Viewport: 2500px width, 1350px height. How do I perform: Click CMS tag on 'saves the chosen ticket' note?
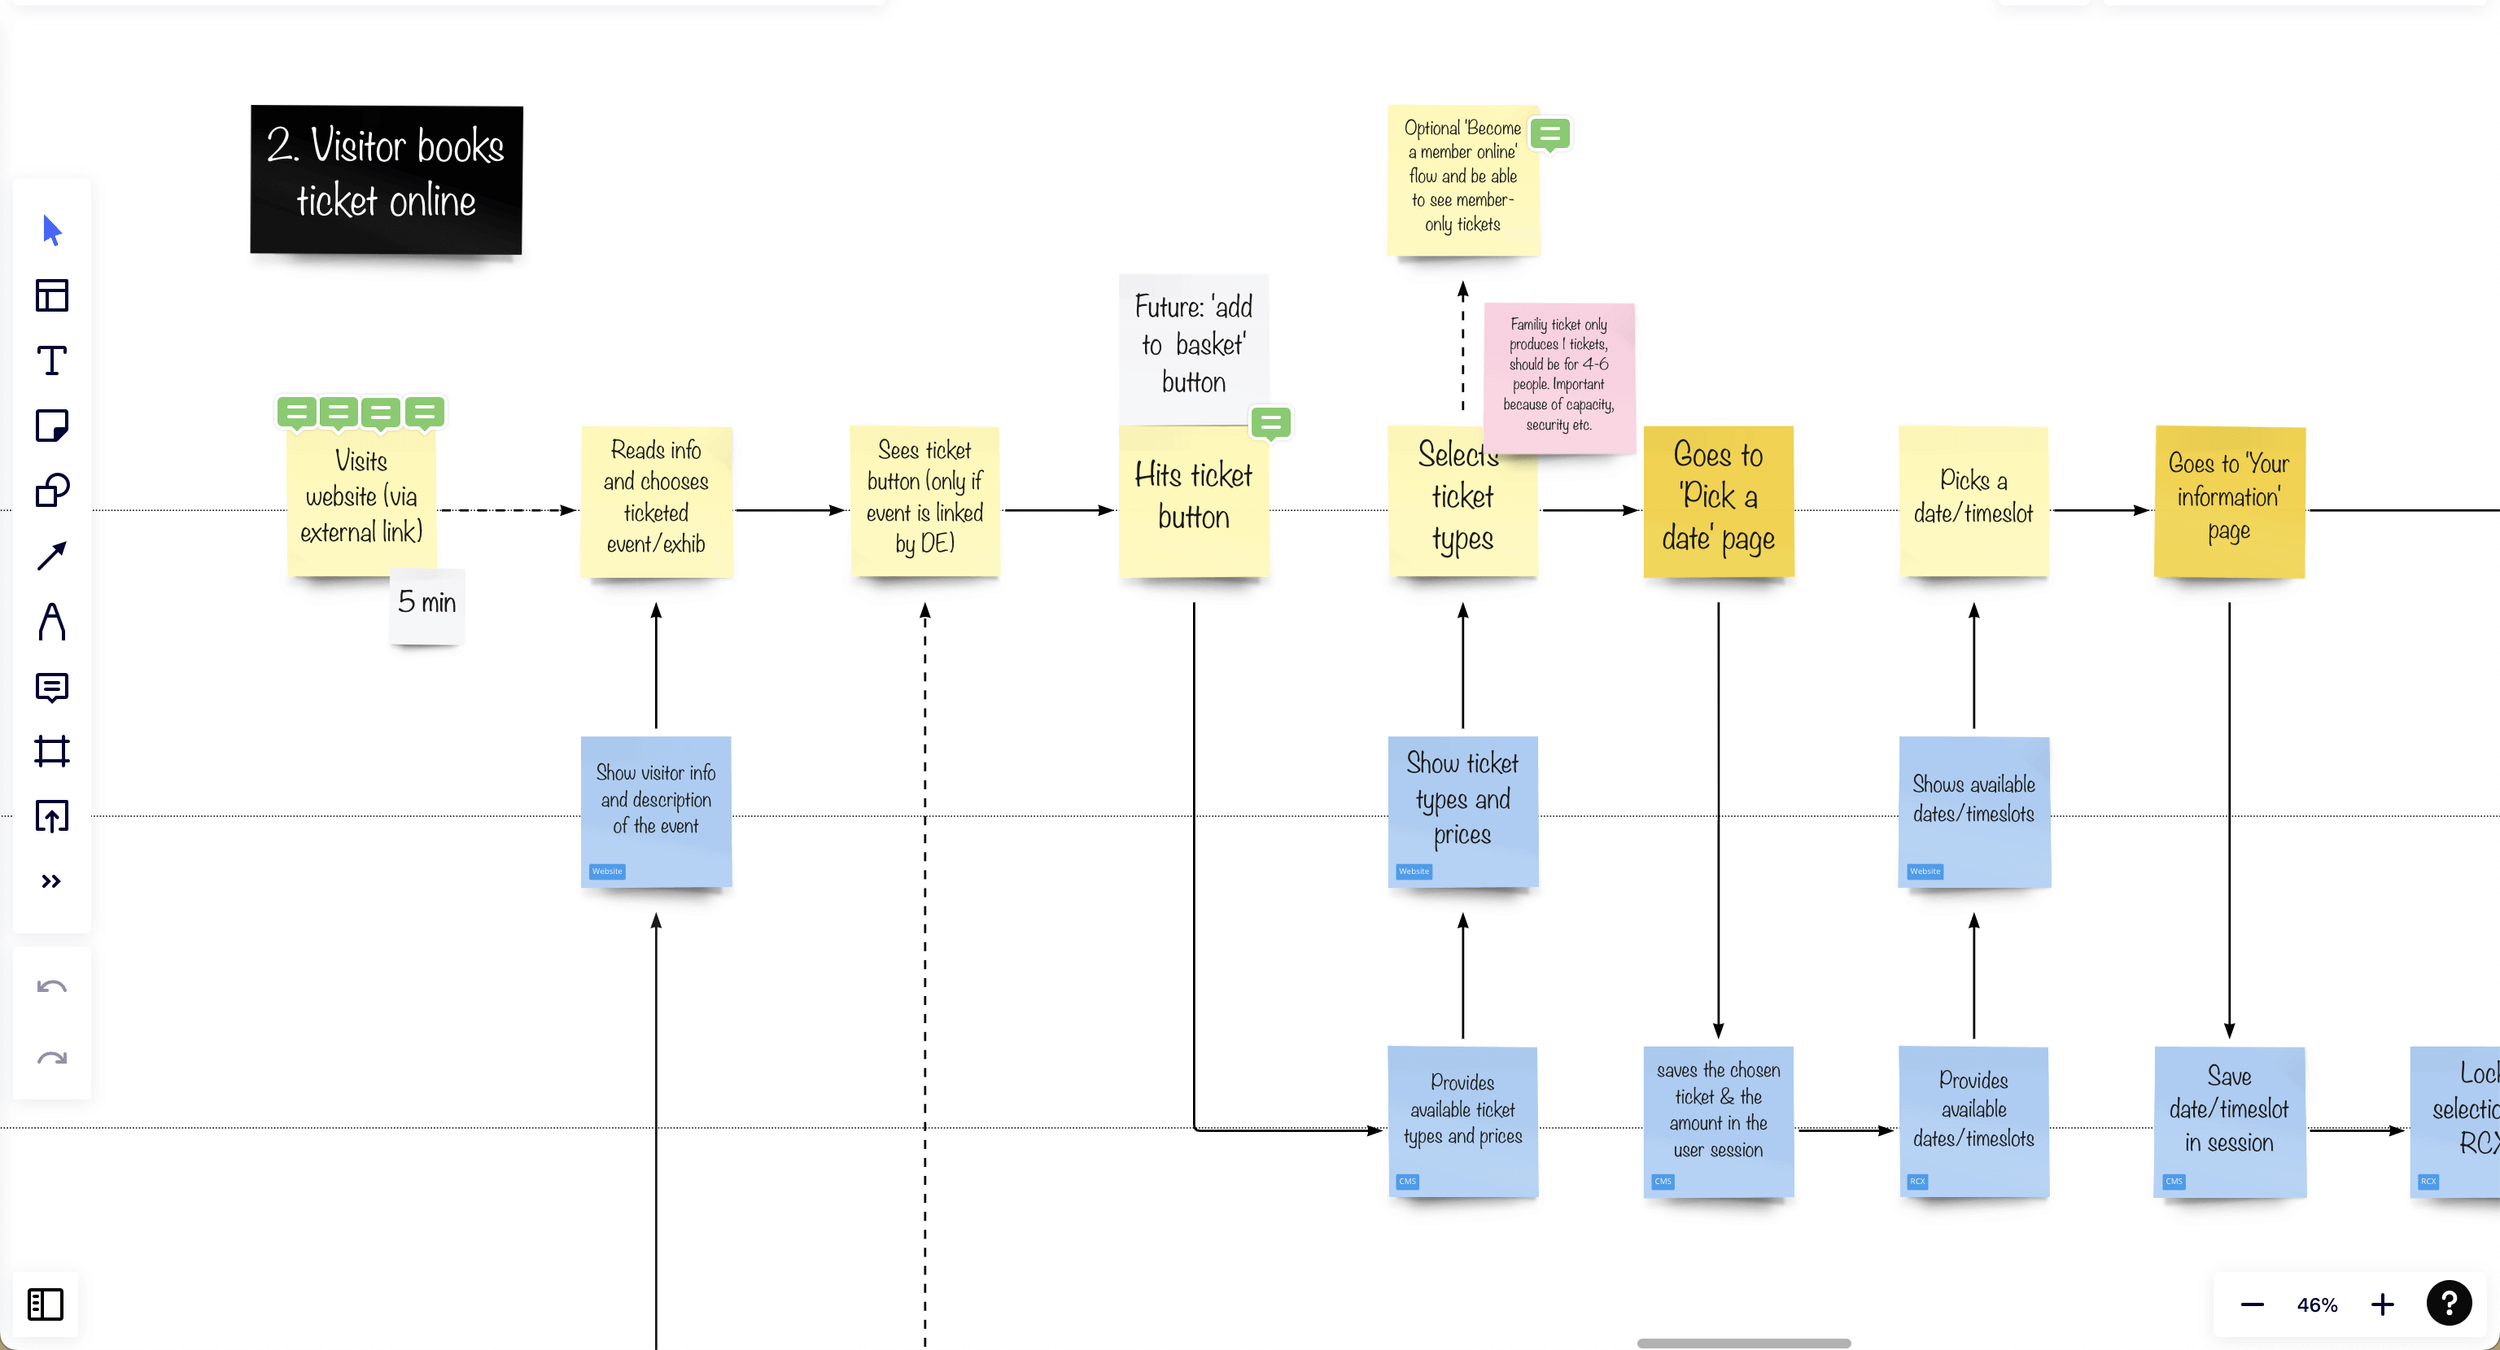(1663, 1181)
